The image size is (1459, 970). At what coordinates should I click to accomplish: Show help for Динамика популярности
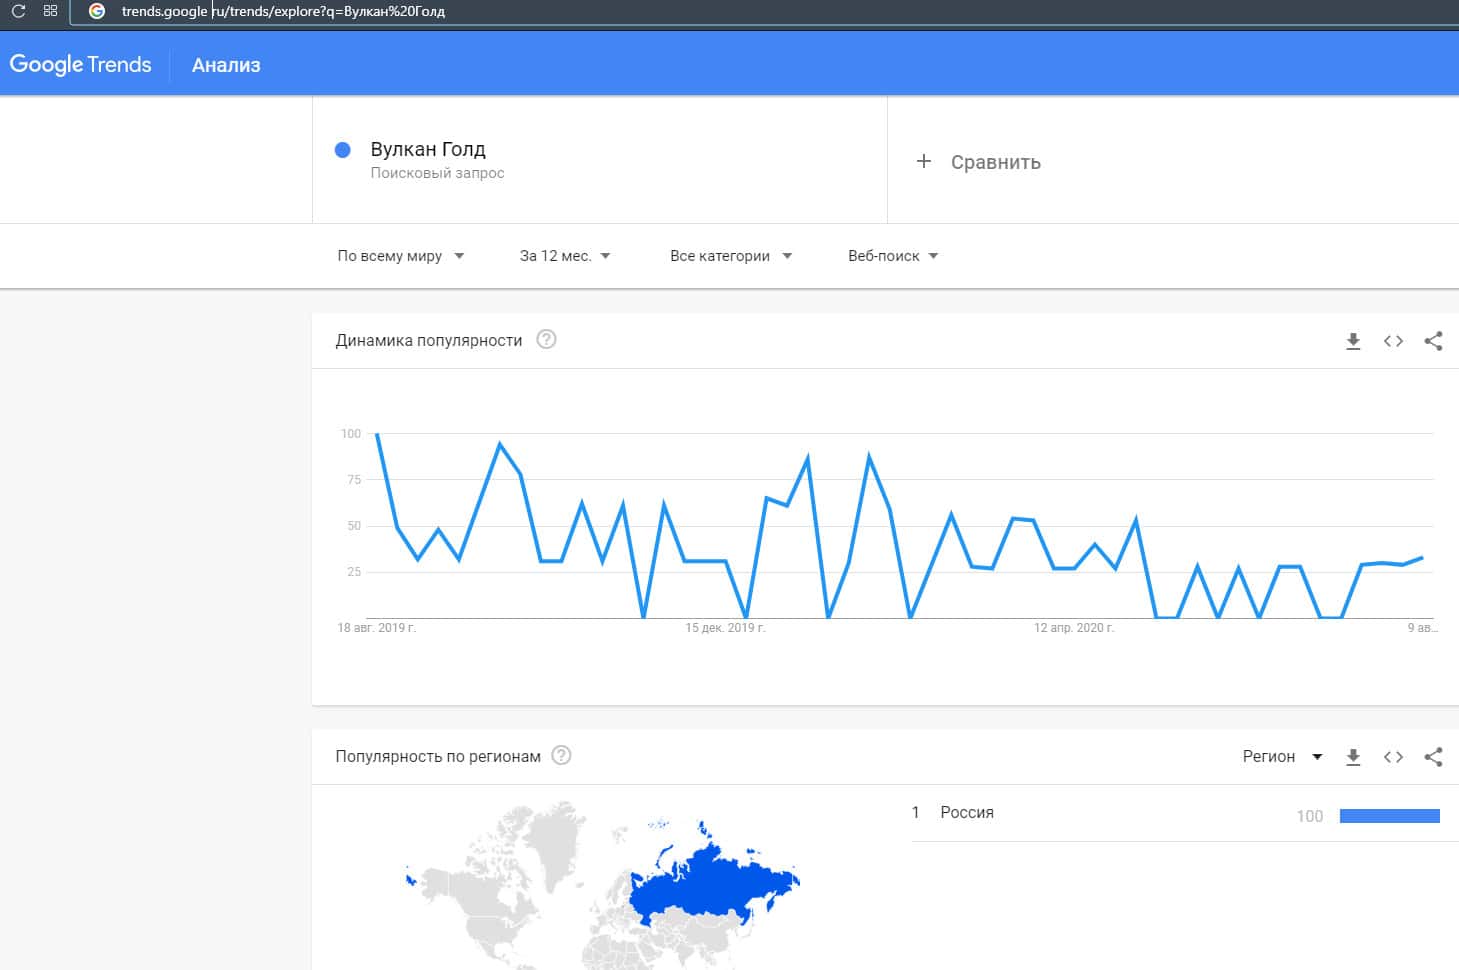[x=546, y=340]
